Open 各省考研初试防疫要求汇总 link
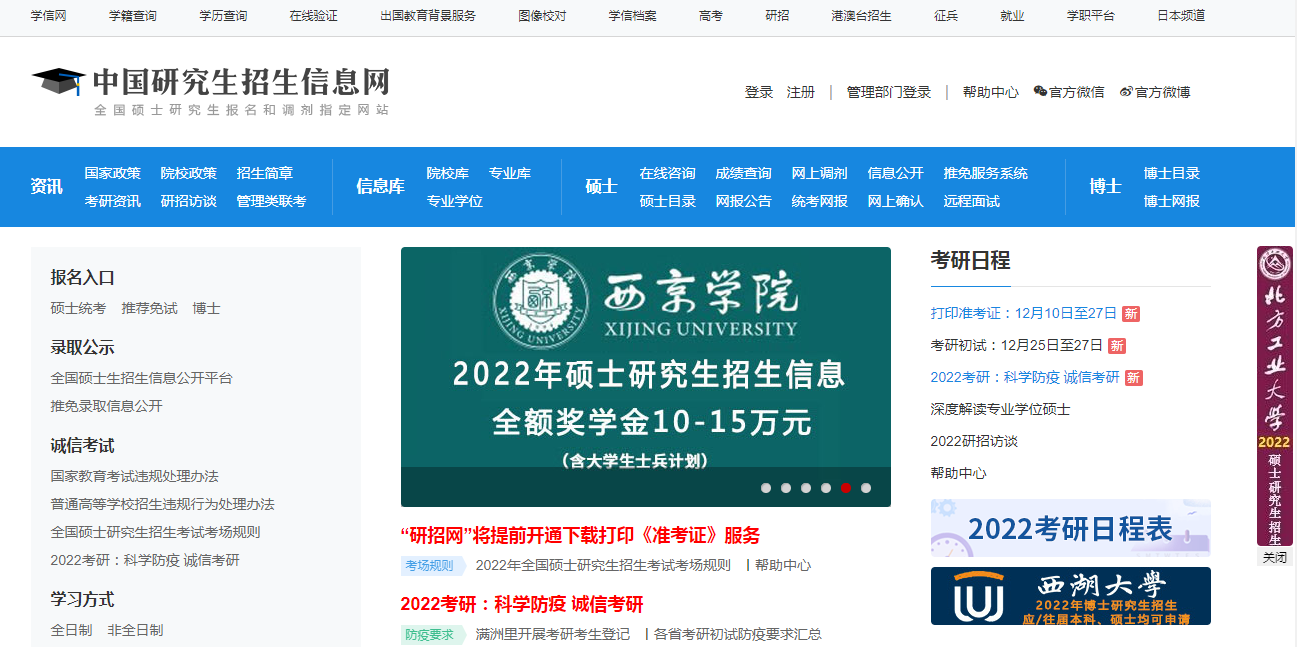This screenshot has height=647, width=1297. (x=738, y=634)
